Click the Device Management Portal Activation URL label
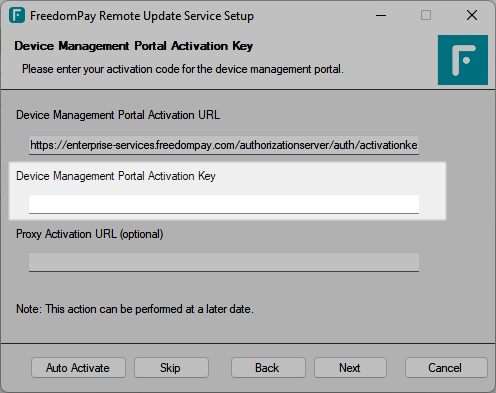Viewport: 496px width, 393px height. click(118, 115)
